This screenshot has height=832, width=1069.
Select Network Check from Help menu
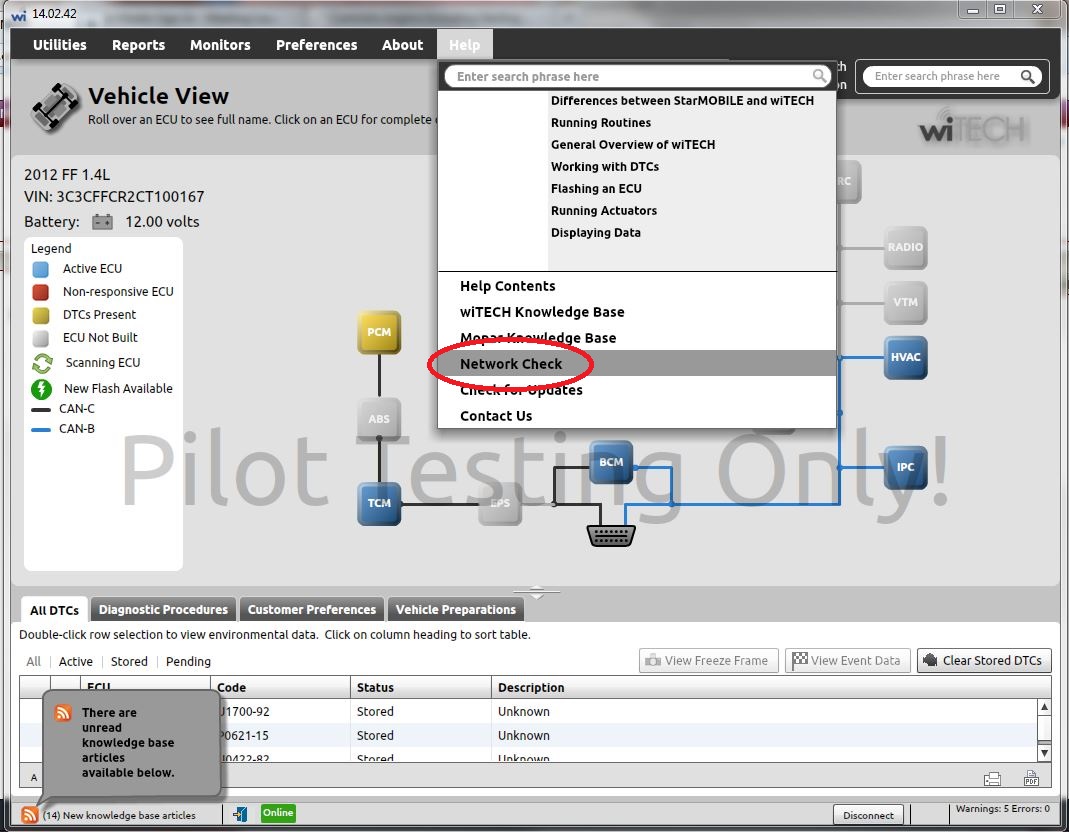click(510, 363)
